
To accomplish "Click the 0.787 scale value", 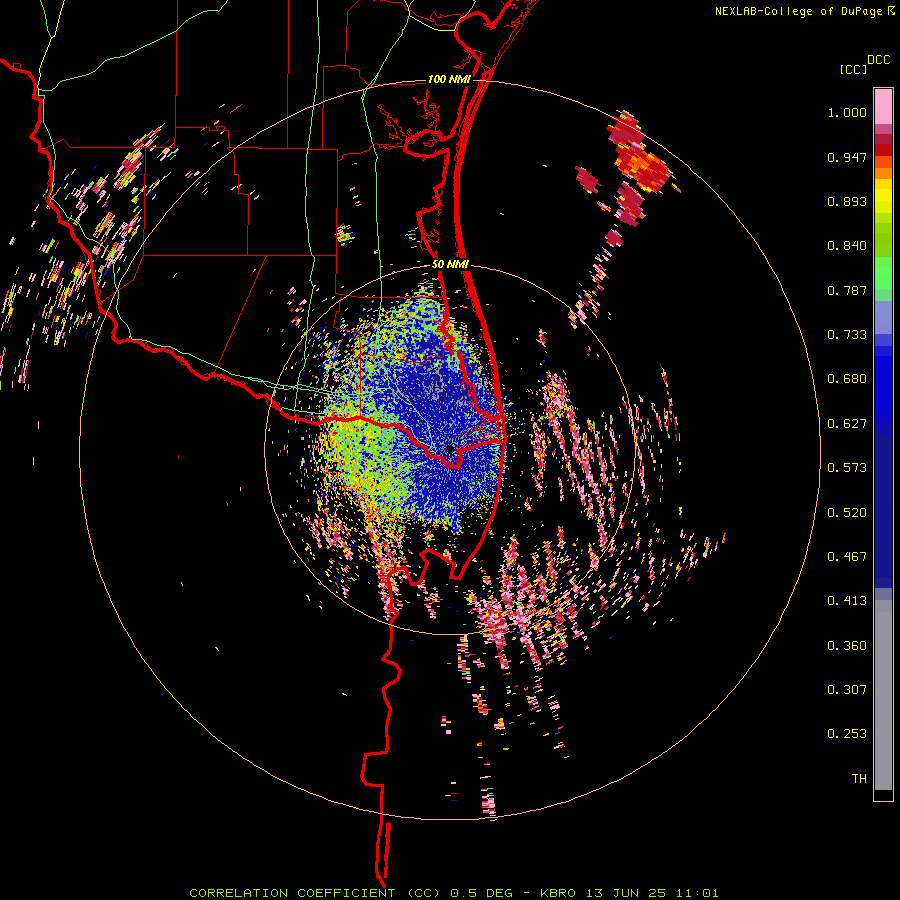I will tap(847, 290).
